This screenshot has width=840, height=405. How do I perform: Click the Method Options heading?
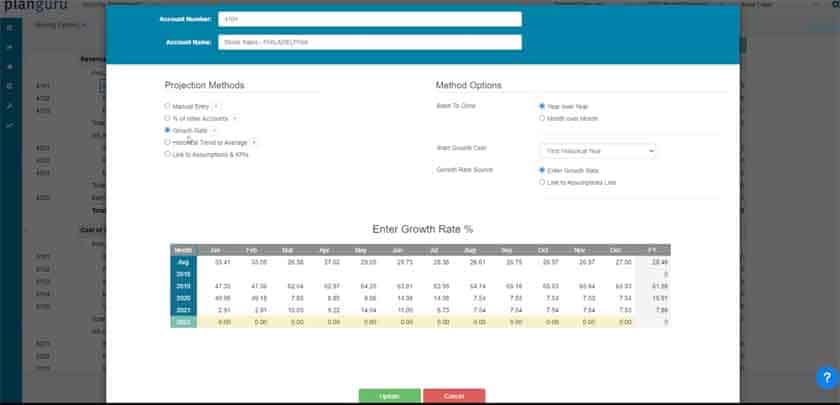point(469,85)
